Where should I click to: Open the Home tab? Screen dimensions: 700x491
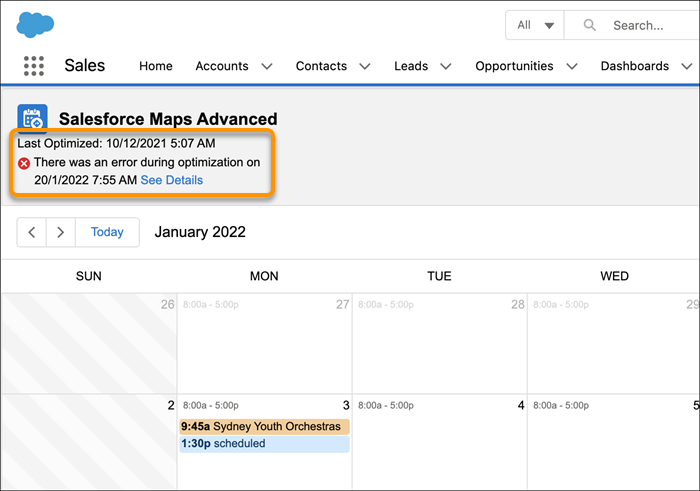coord(155,66)
